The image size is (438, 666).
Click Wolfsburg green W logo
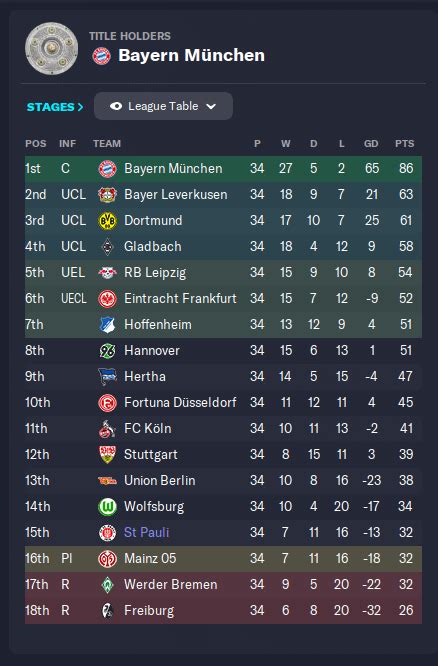click(x=107, y=507)
